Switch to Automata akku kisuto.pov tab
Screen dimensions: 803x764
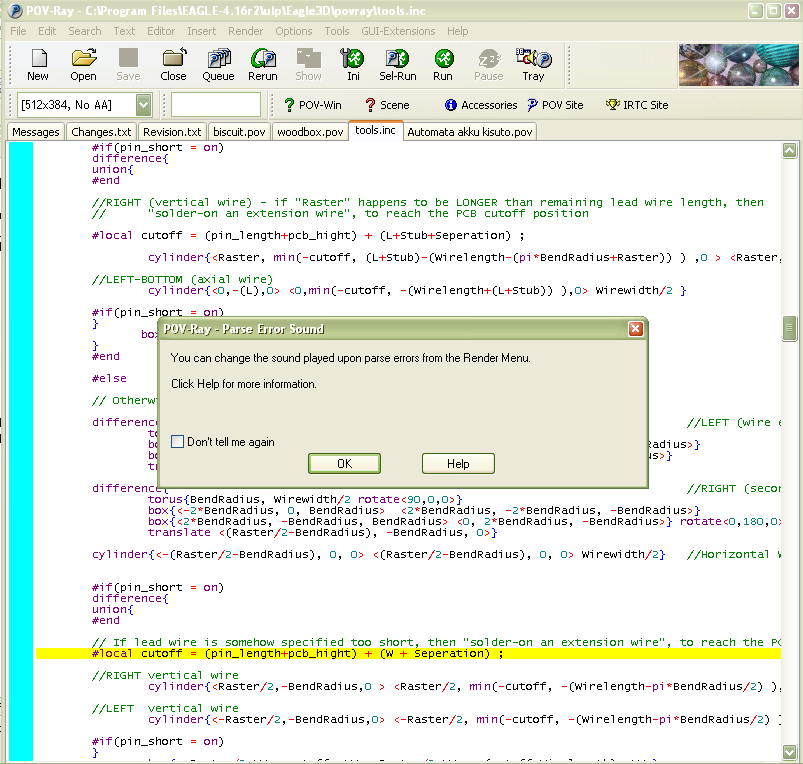470,132
